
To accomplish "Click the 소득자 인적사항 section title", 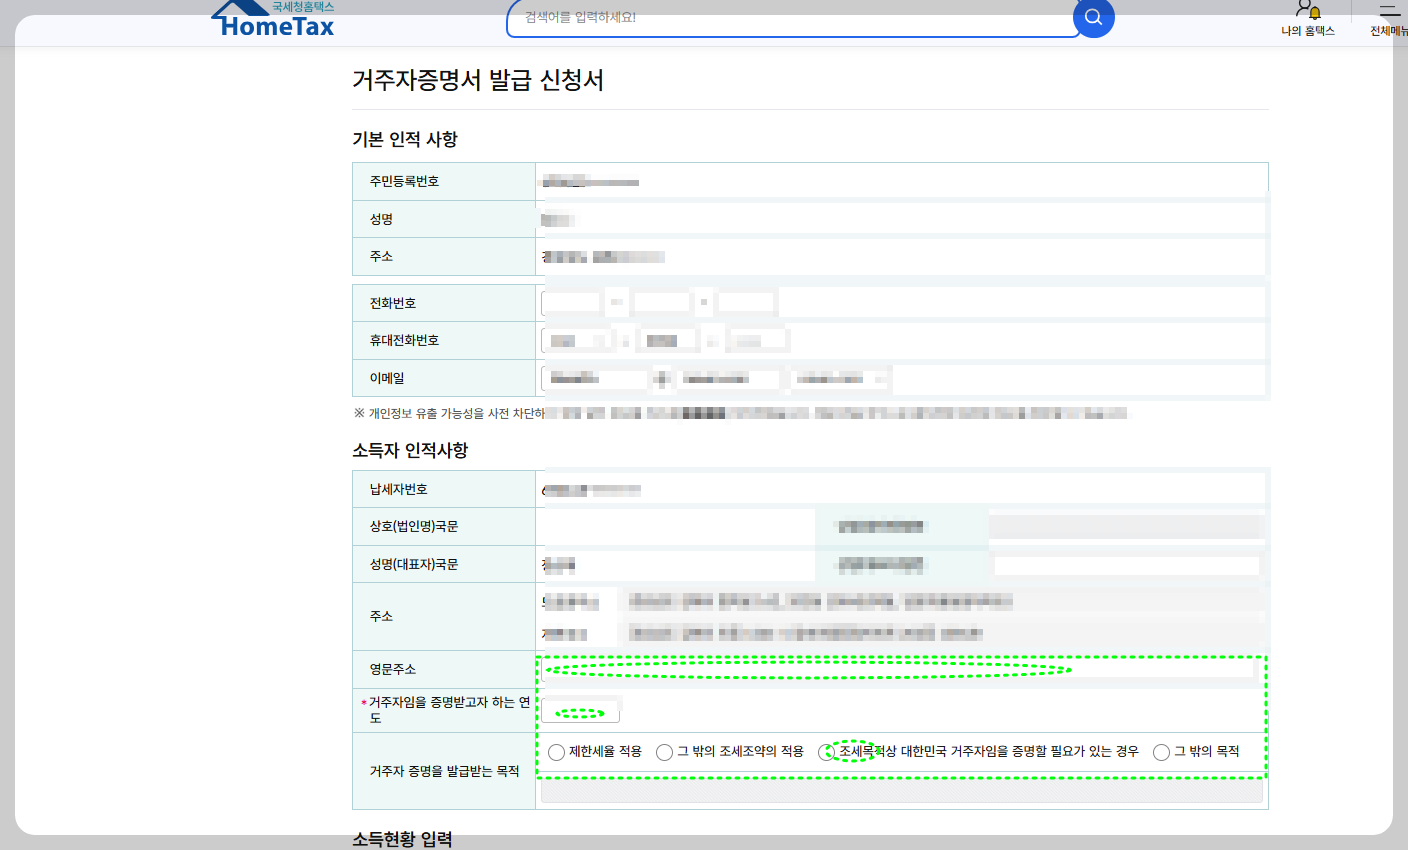I will coord(410,450).
